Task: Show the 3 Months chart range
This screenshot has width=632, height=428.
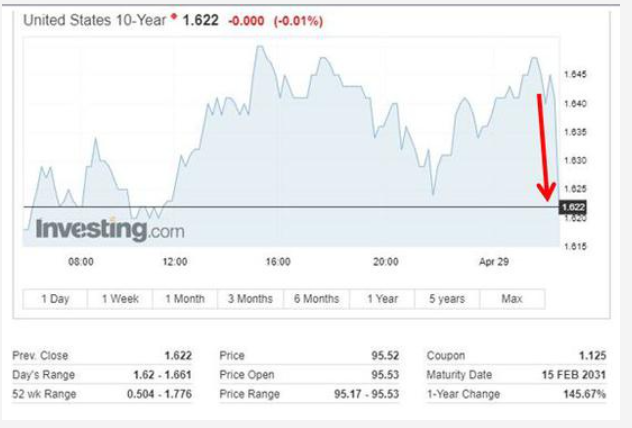Action: 250,299
